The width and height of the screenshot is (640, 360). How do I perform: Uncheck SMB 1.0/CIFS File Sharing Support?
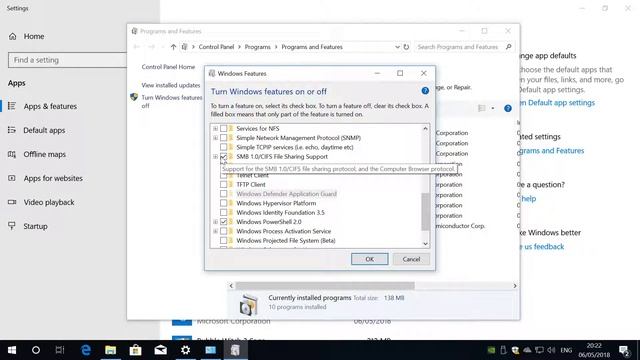tap(223, 157)
